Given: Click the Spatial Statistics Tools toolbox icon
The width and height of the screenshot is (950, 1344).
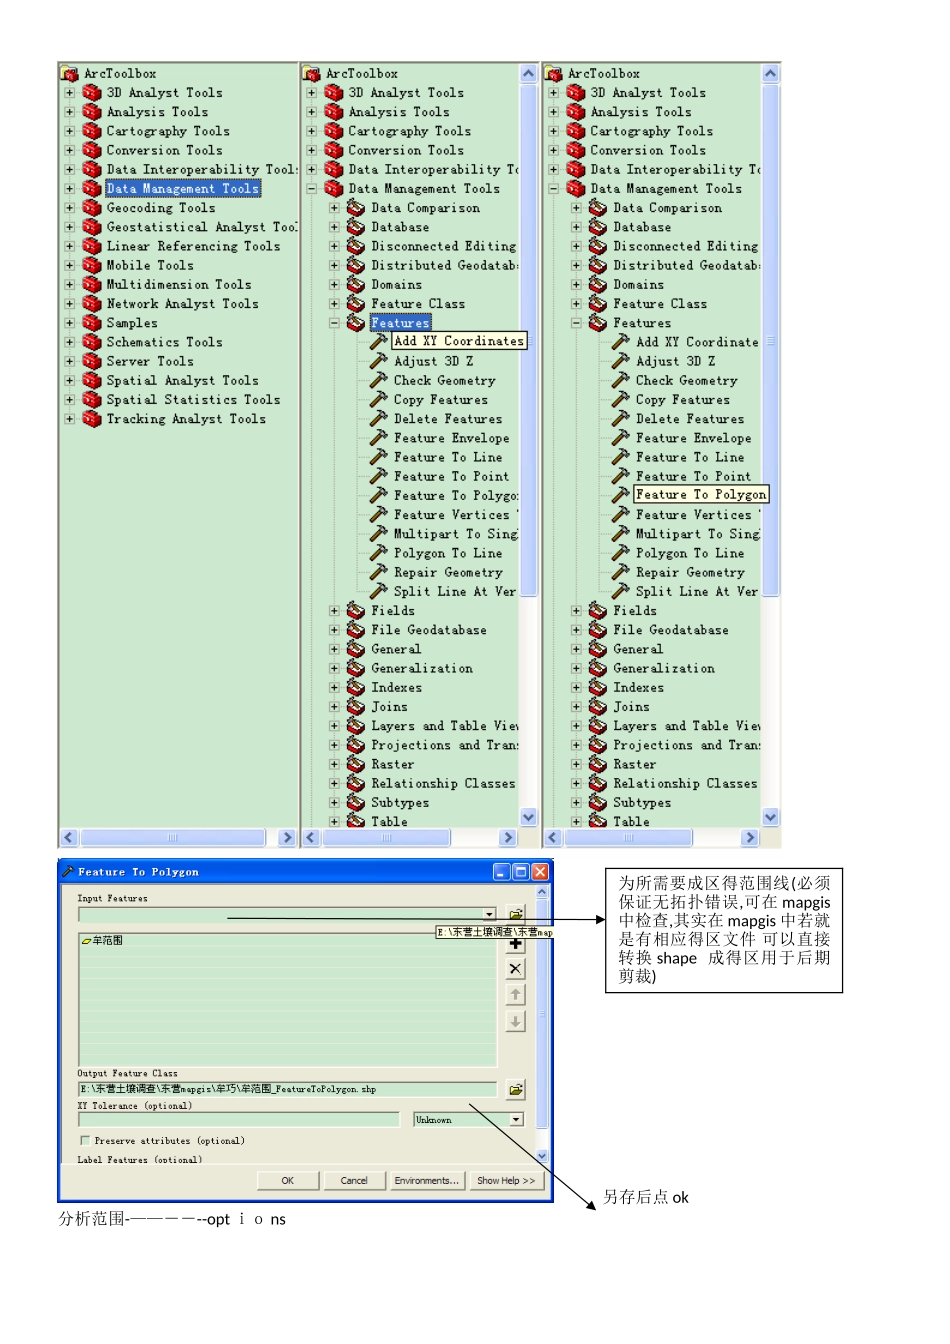Looking at the screenshot, I should point(92,400).
